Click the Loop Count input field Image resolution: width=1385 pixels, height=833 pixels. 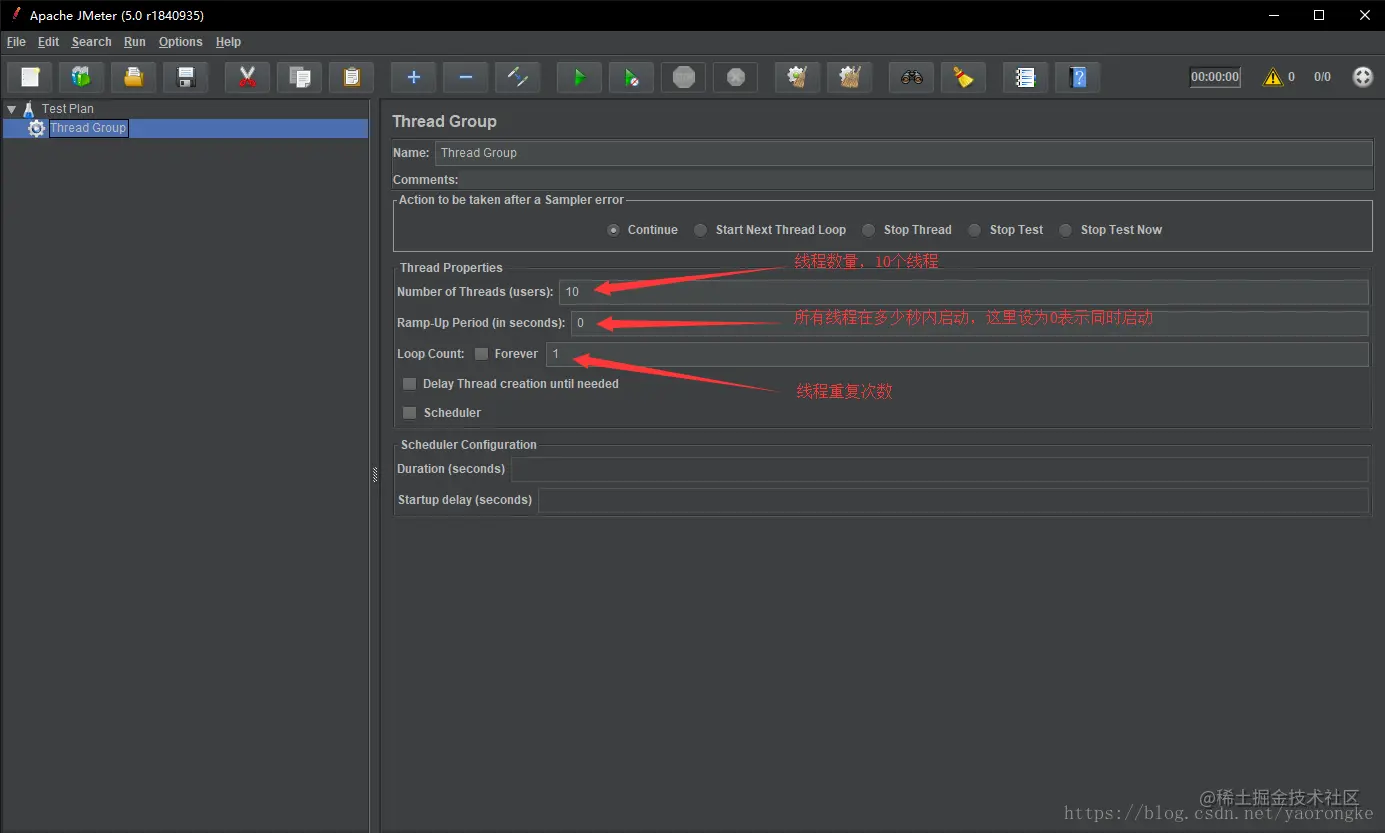[x=958, y=354]
